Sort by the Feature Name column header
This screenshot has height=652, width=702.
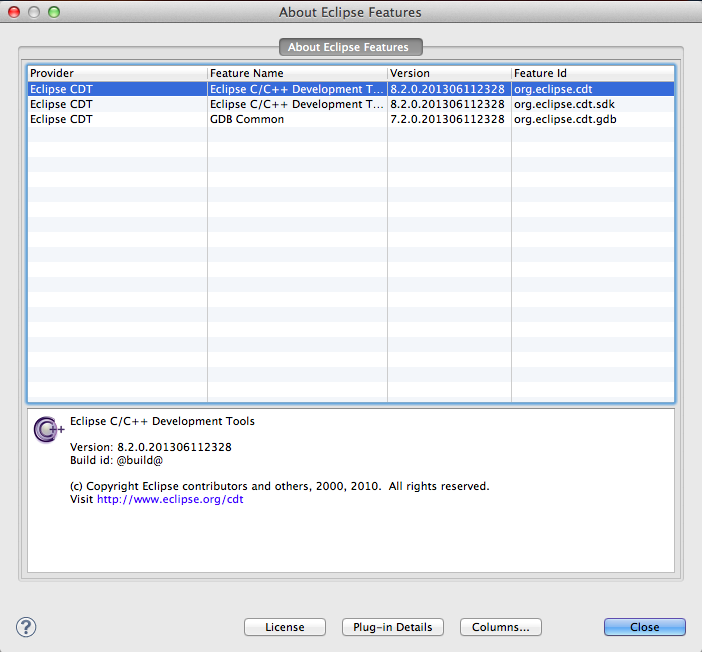[296, 73]
